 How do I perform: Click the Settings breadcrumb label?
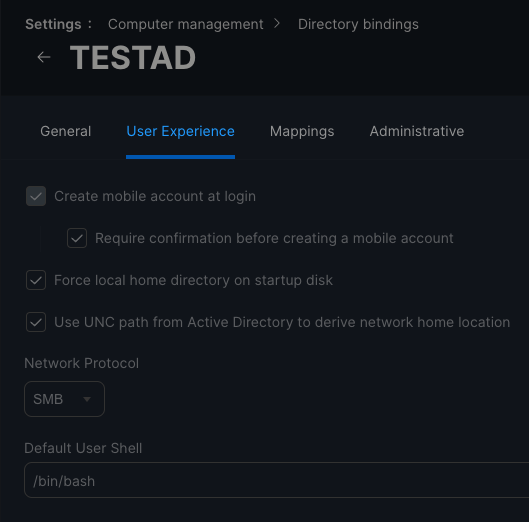pyautogui.click(x=53, y=24)
